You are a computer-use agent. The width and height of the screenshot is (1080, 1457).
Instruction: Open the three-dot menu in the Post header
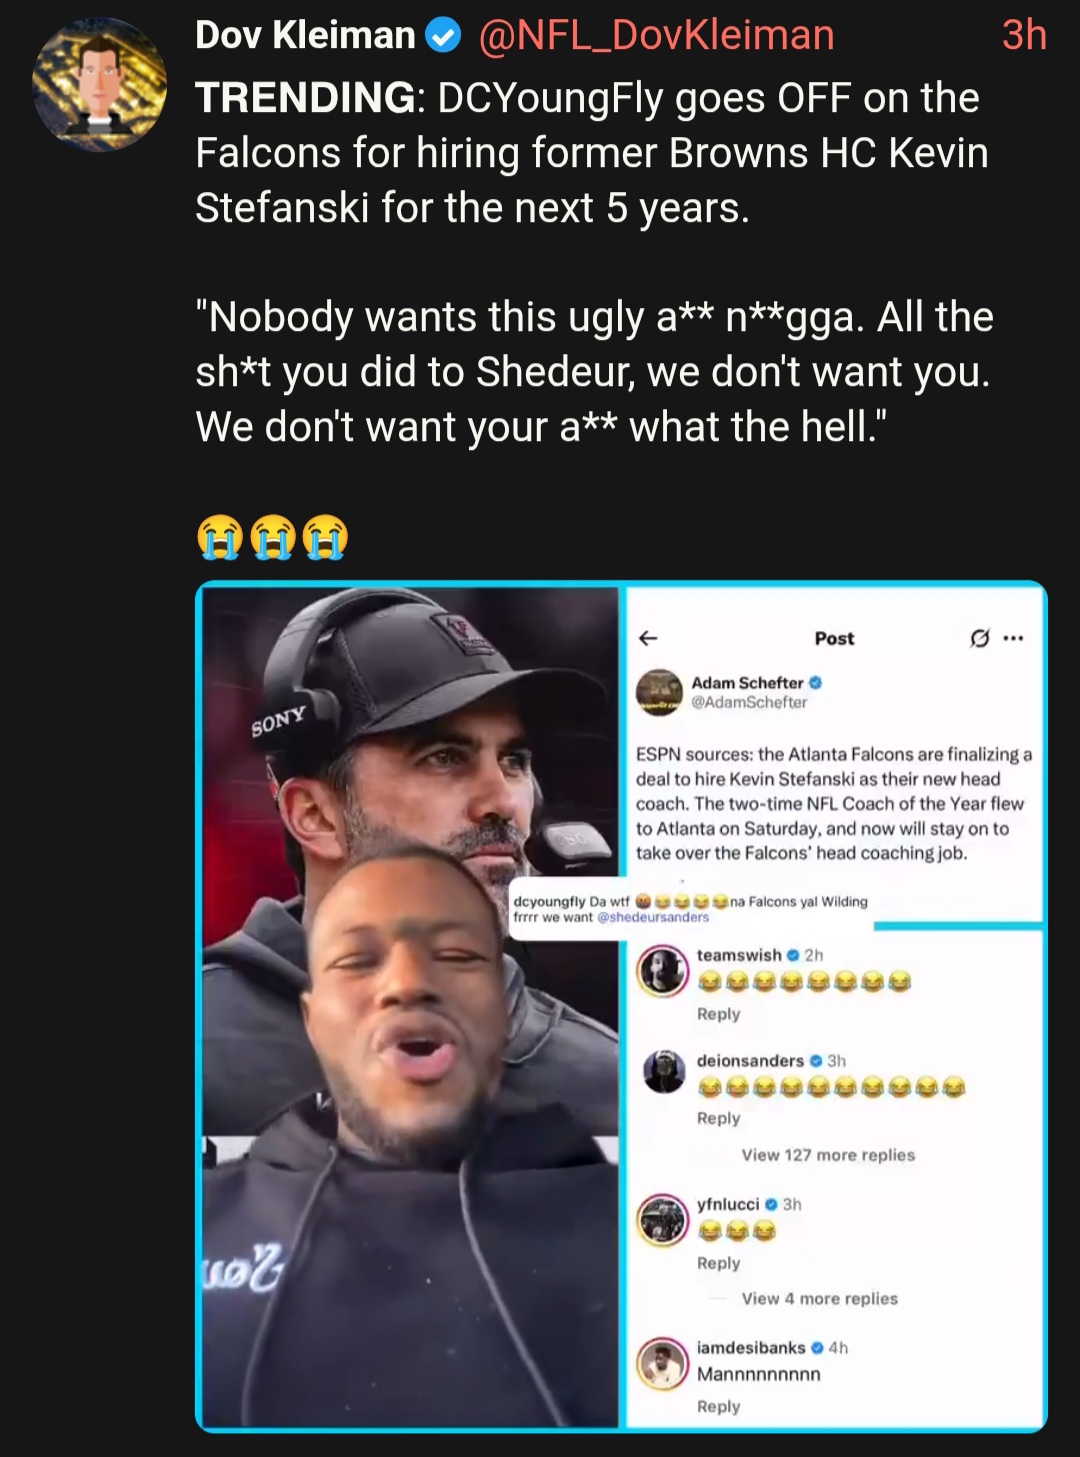coord(1013,638)
